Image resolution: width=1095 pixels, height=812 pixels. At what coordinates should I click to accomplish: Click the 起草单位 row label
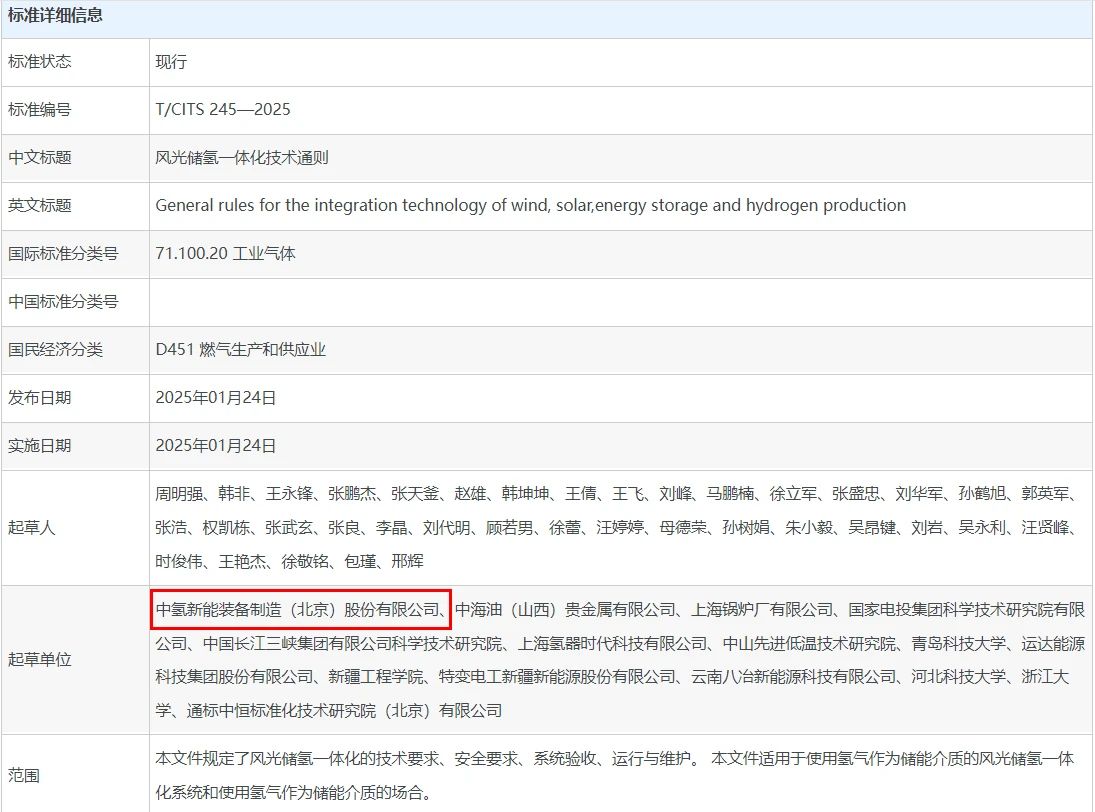point(40,660)
